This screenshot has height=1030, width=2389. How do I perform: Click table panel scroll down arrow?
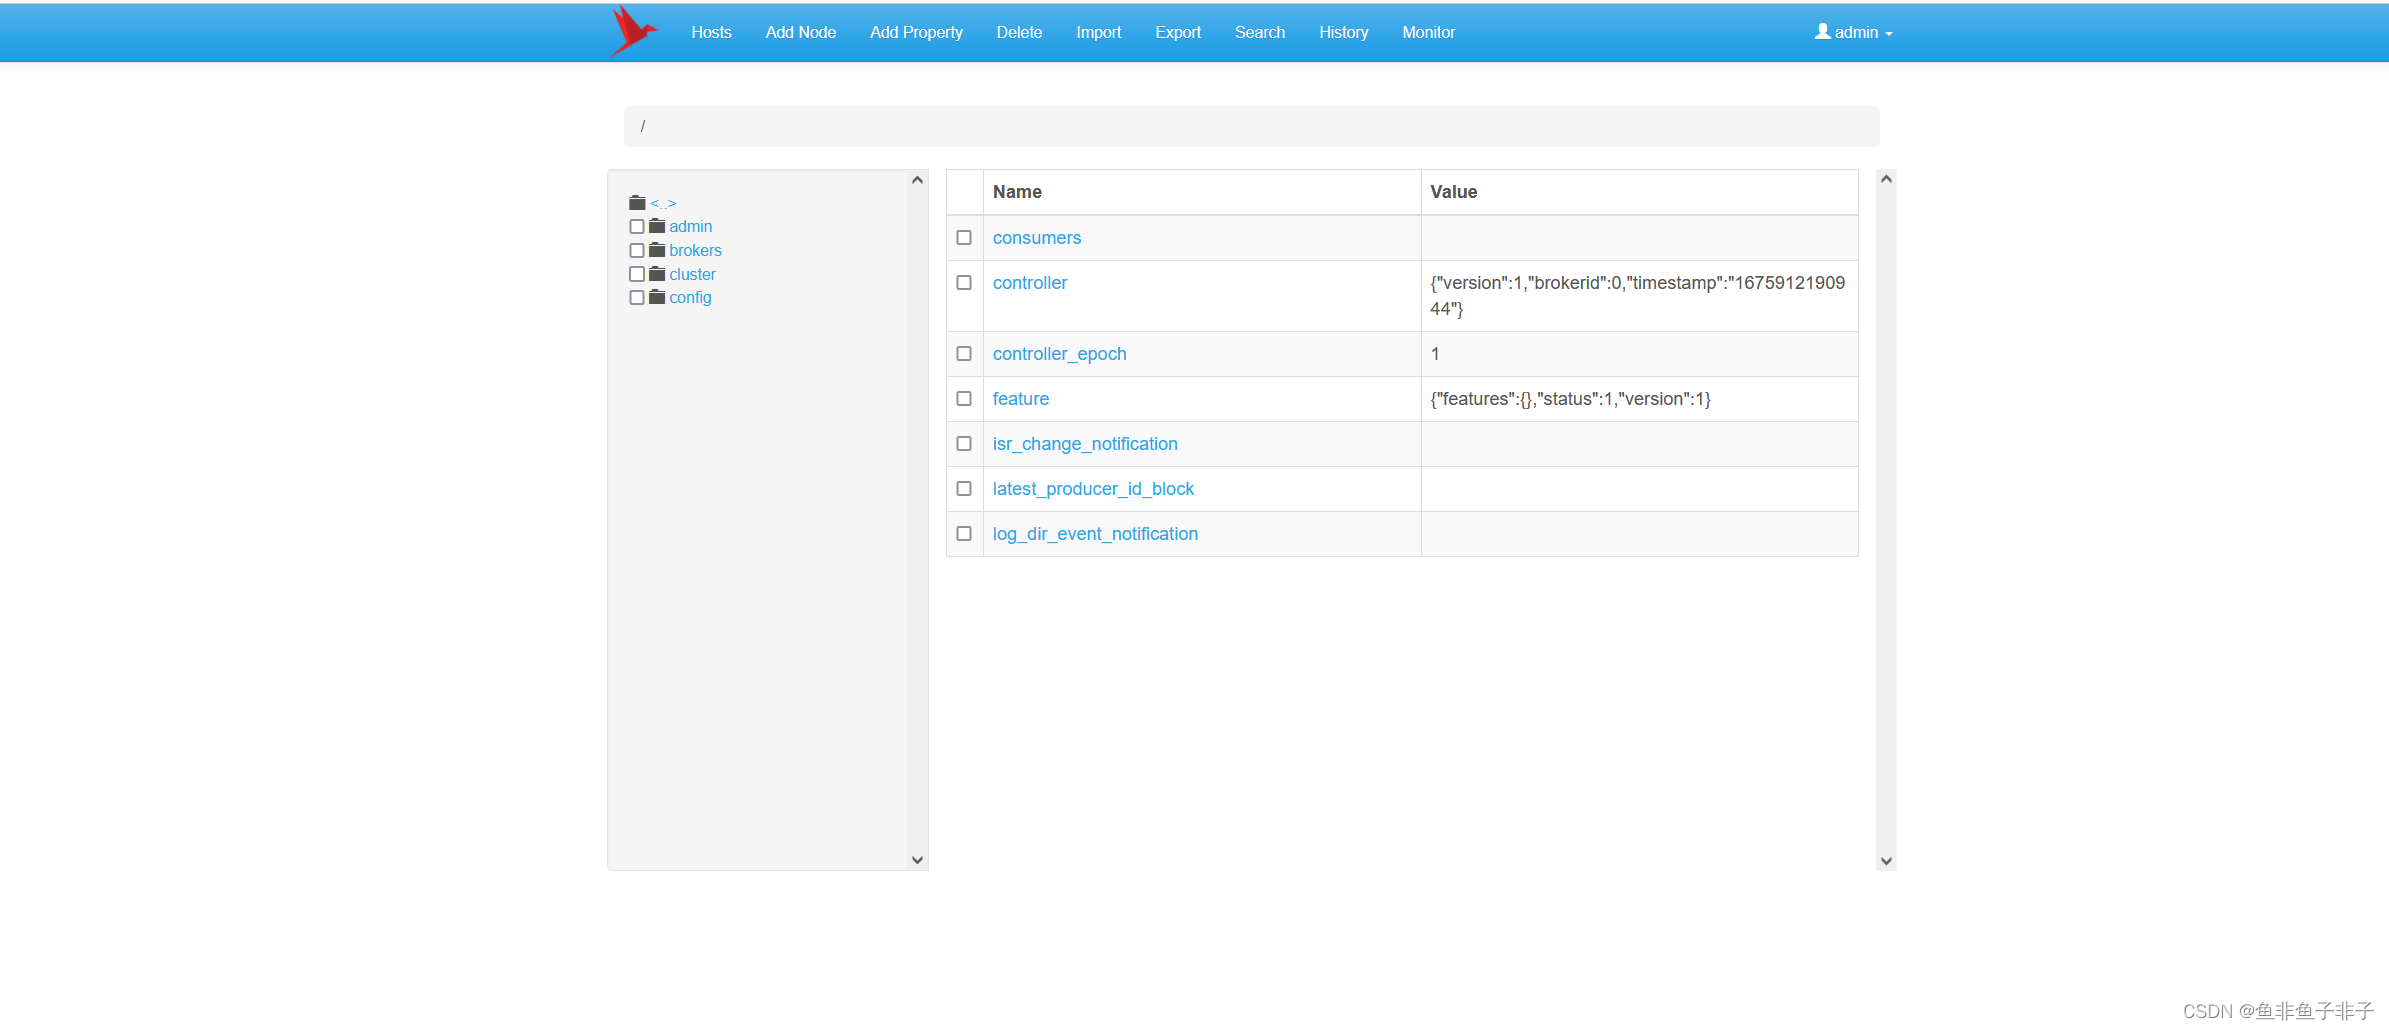1886,861
